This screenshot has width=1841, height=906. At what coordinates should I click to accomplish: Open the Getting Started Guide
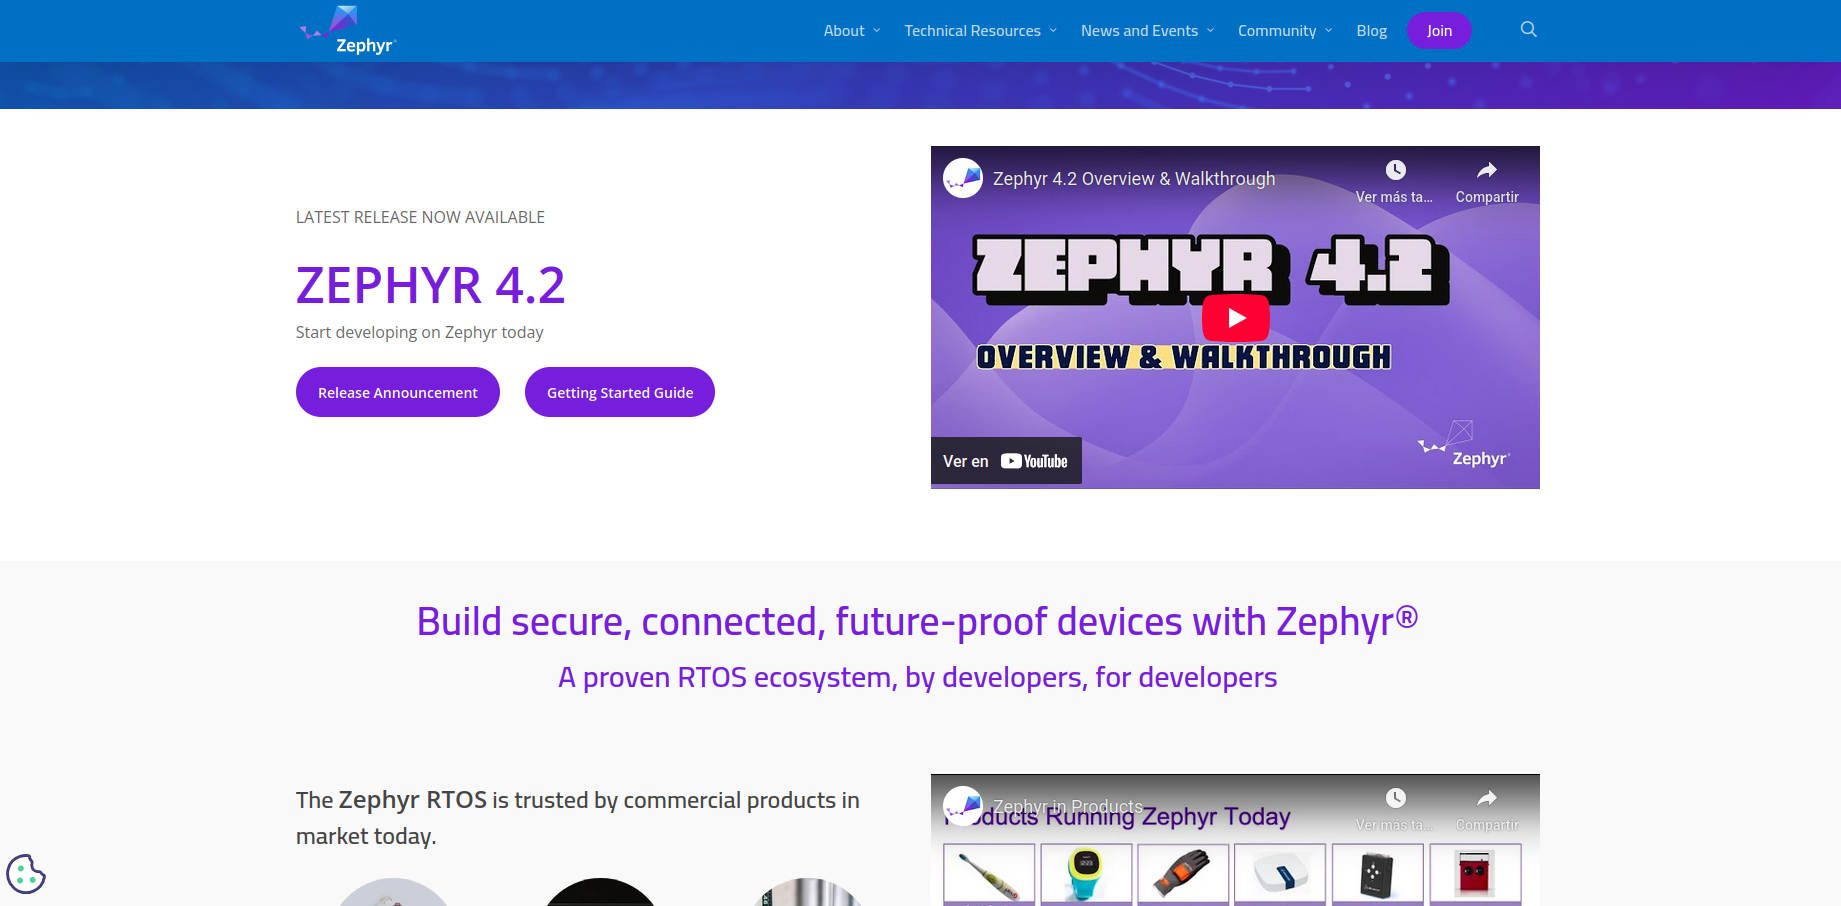(619, 392)
